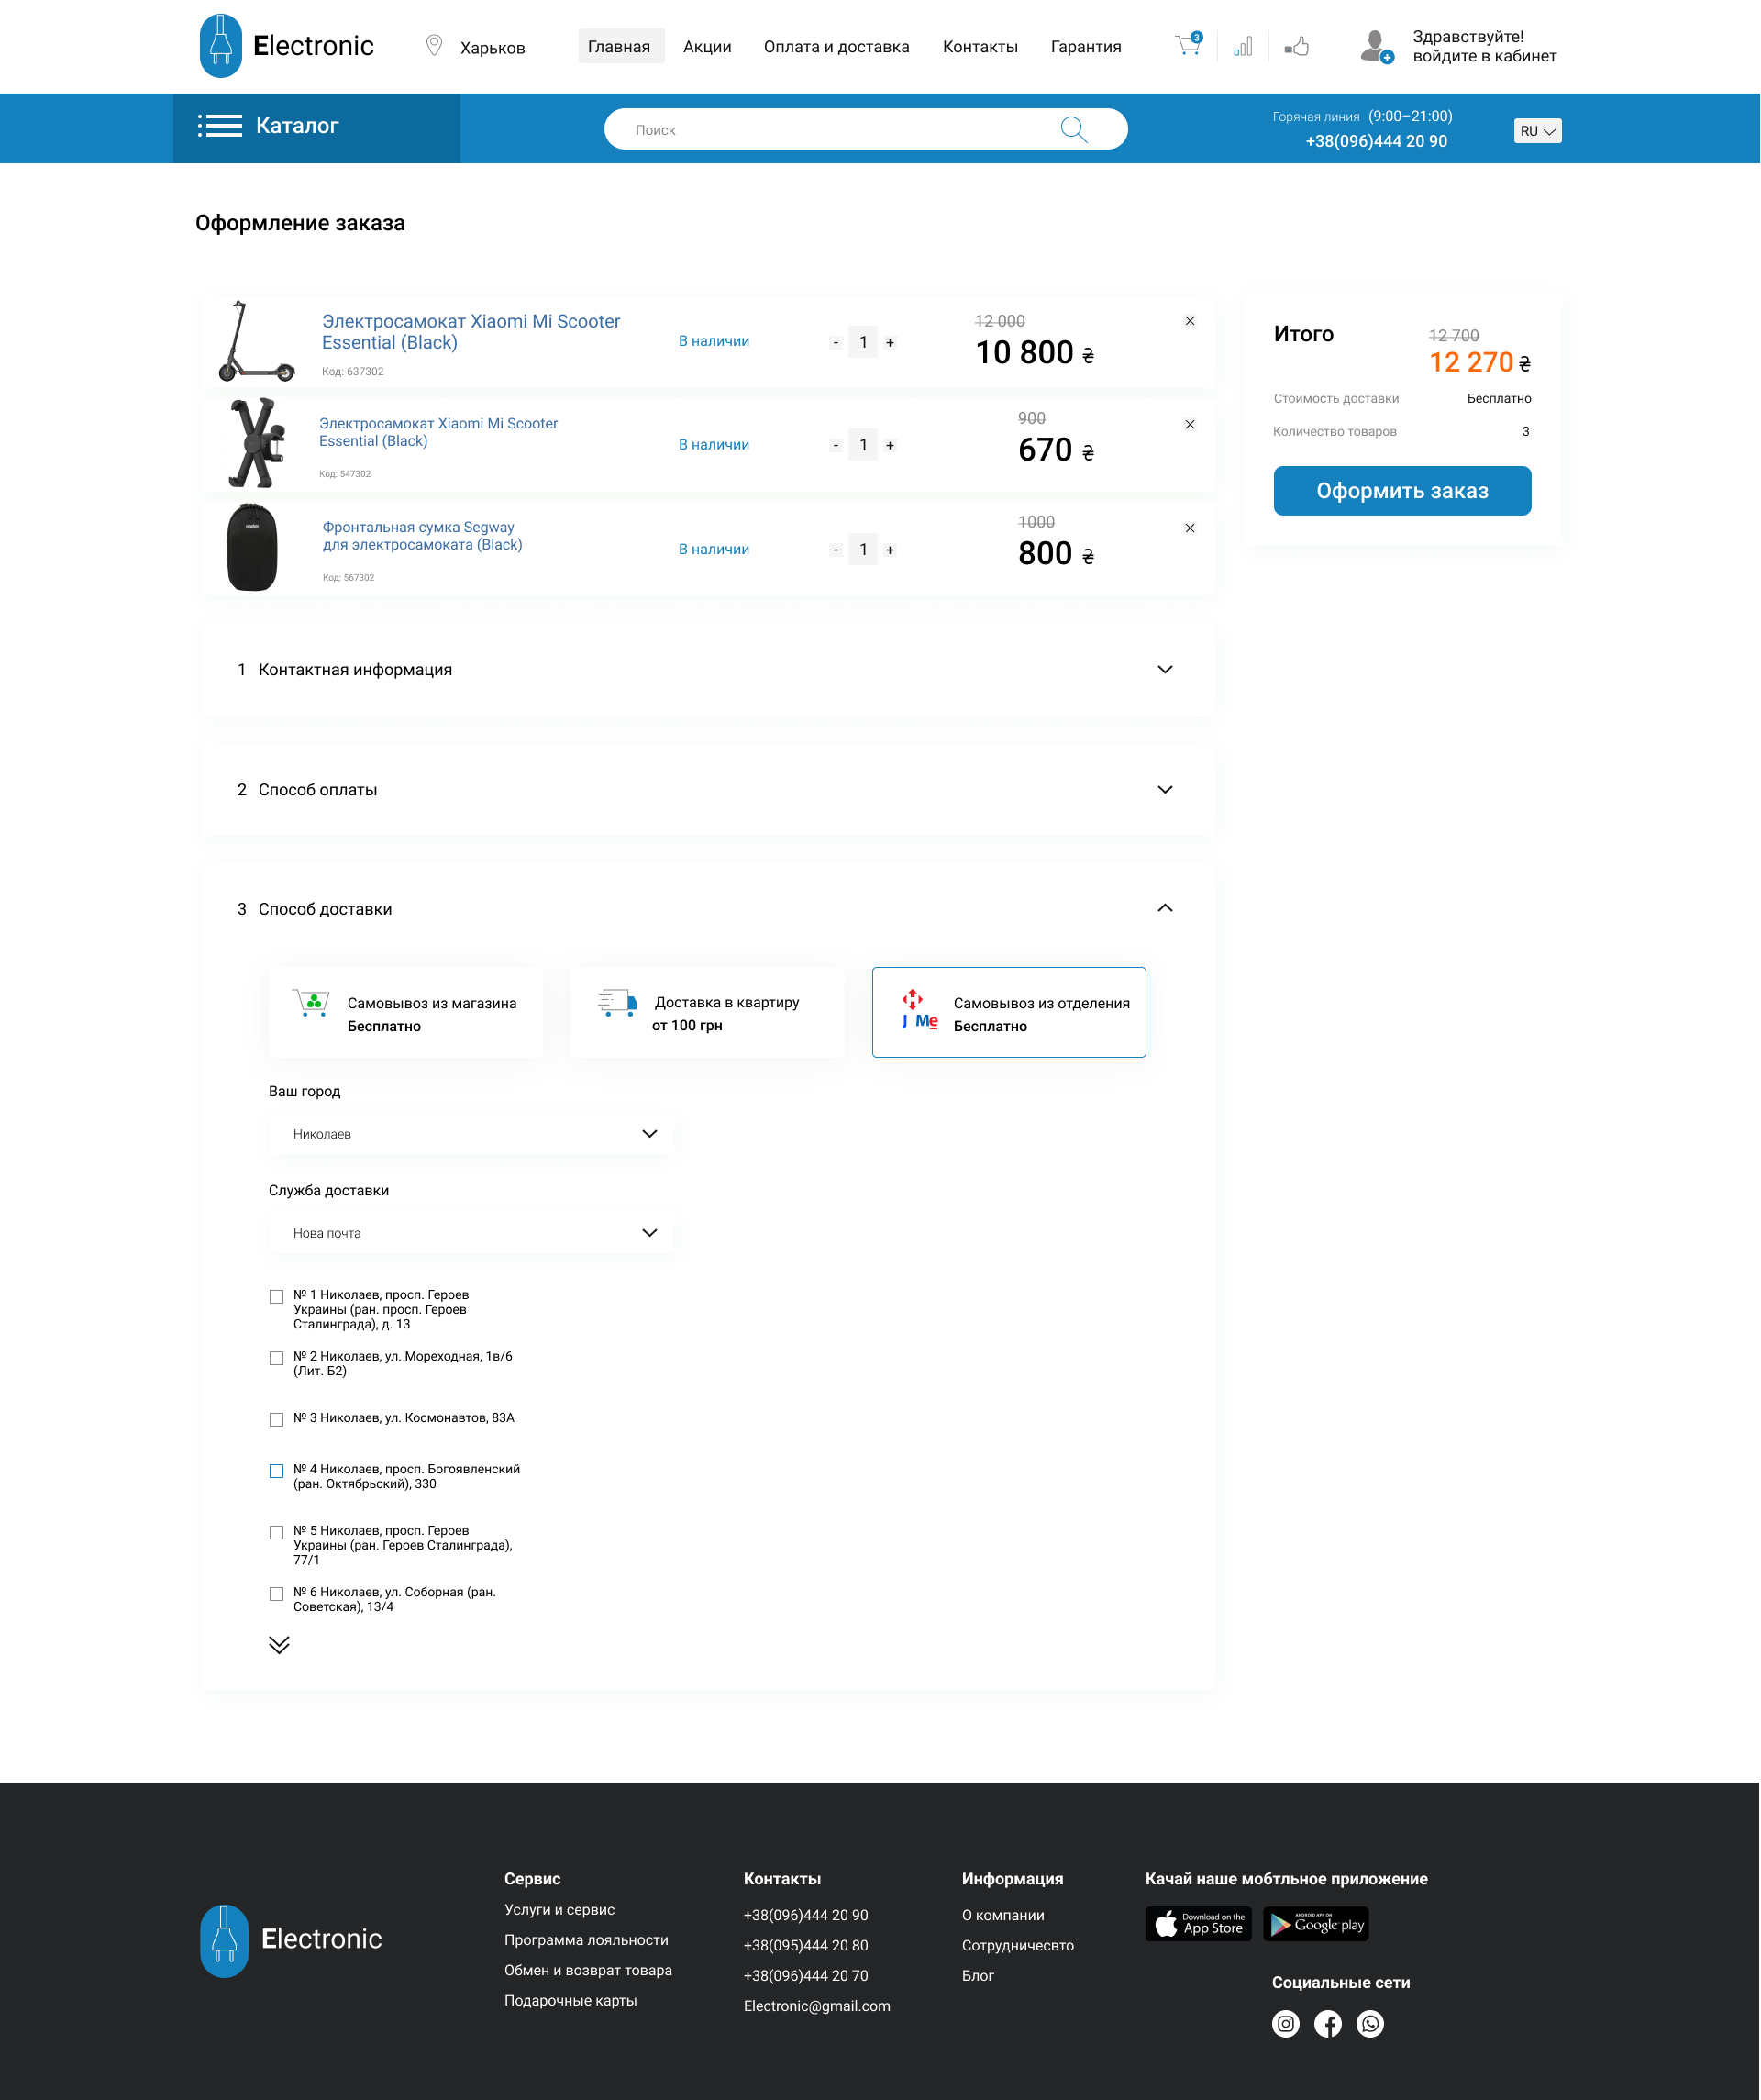
Task: Open the Гарантия menu item
Action: (x=1086, y=47)
